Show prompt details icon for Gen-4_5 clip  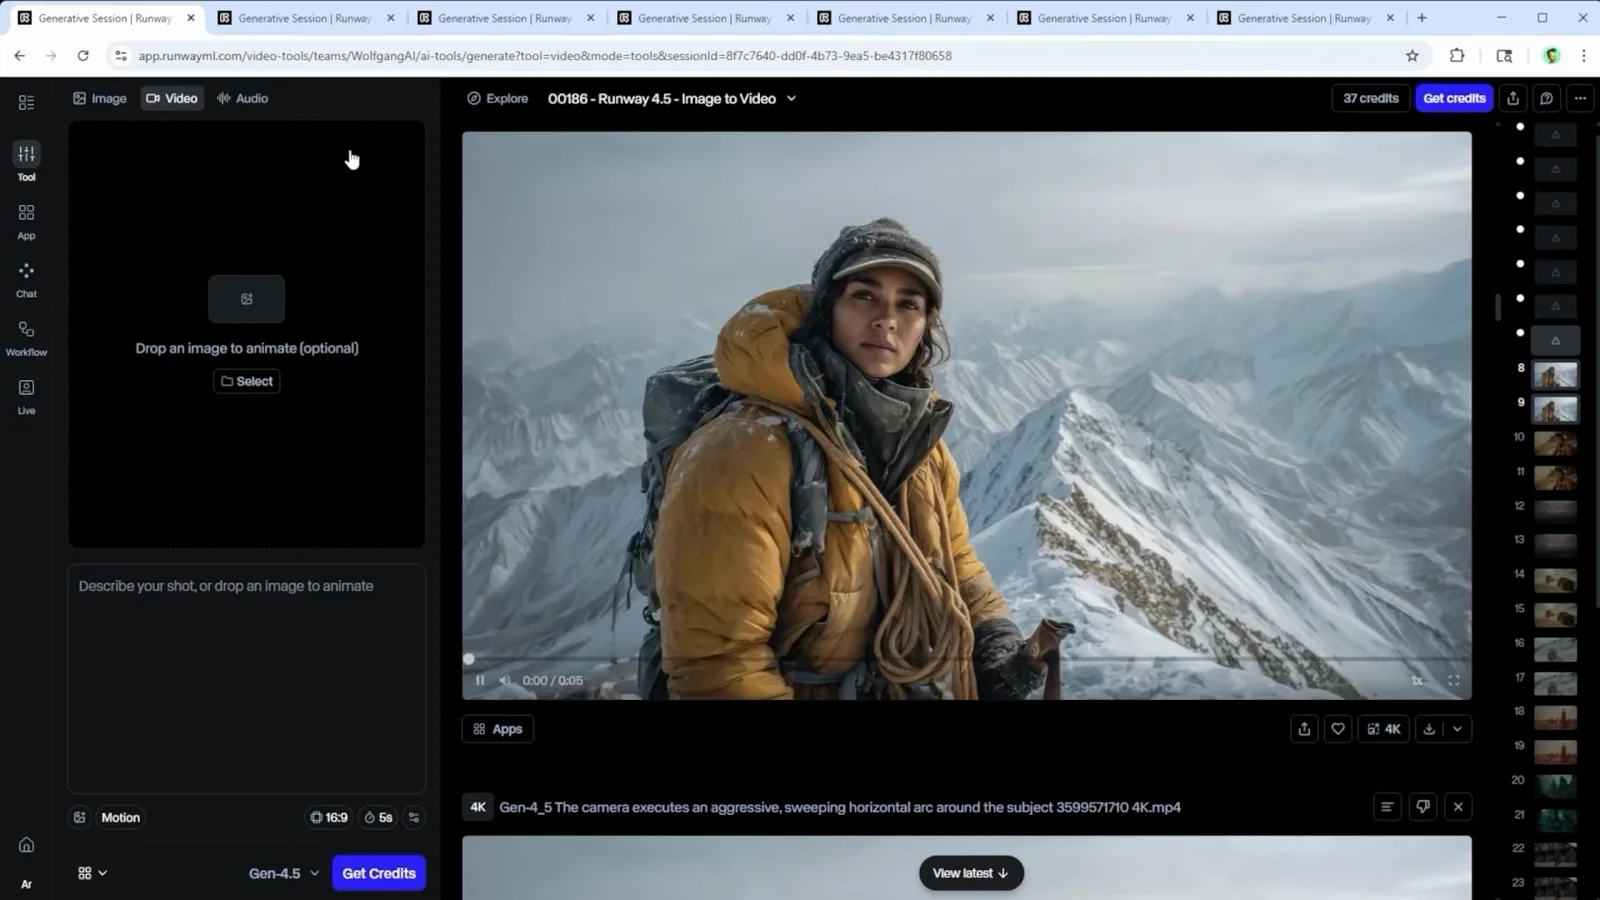coord(1387,807)
